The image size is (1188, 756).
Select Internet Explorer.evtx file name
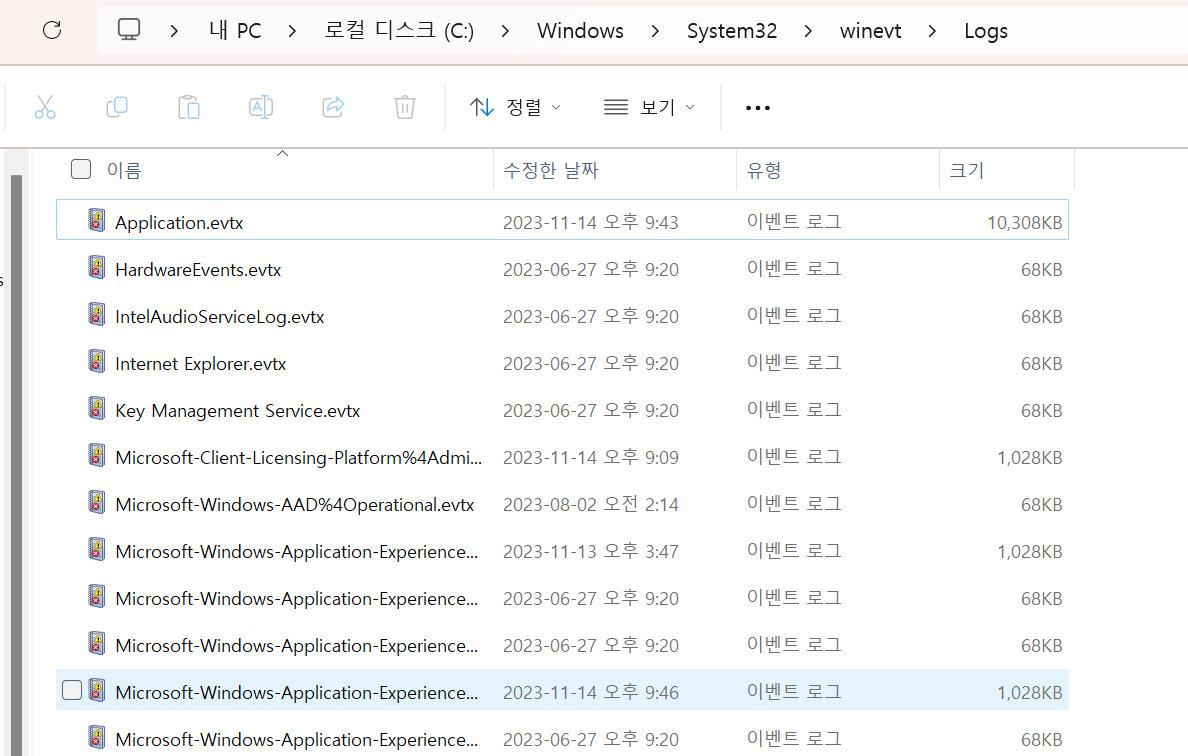point(201,364)
